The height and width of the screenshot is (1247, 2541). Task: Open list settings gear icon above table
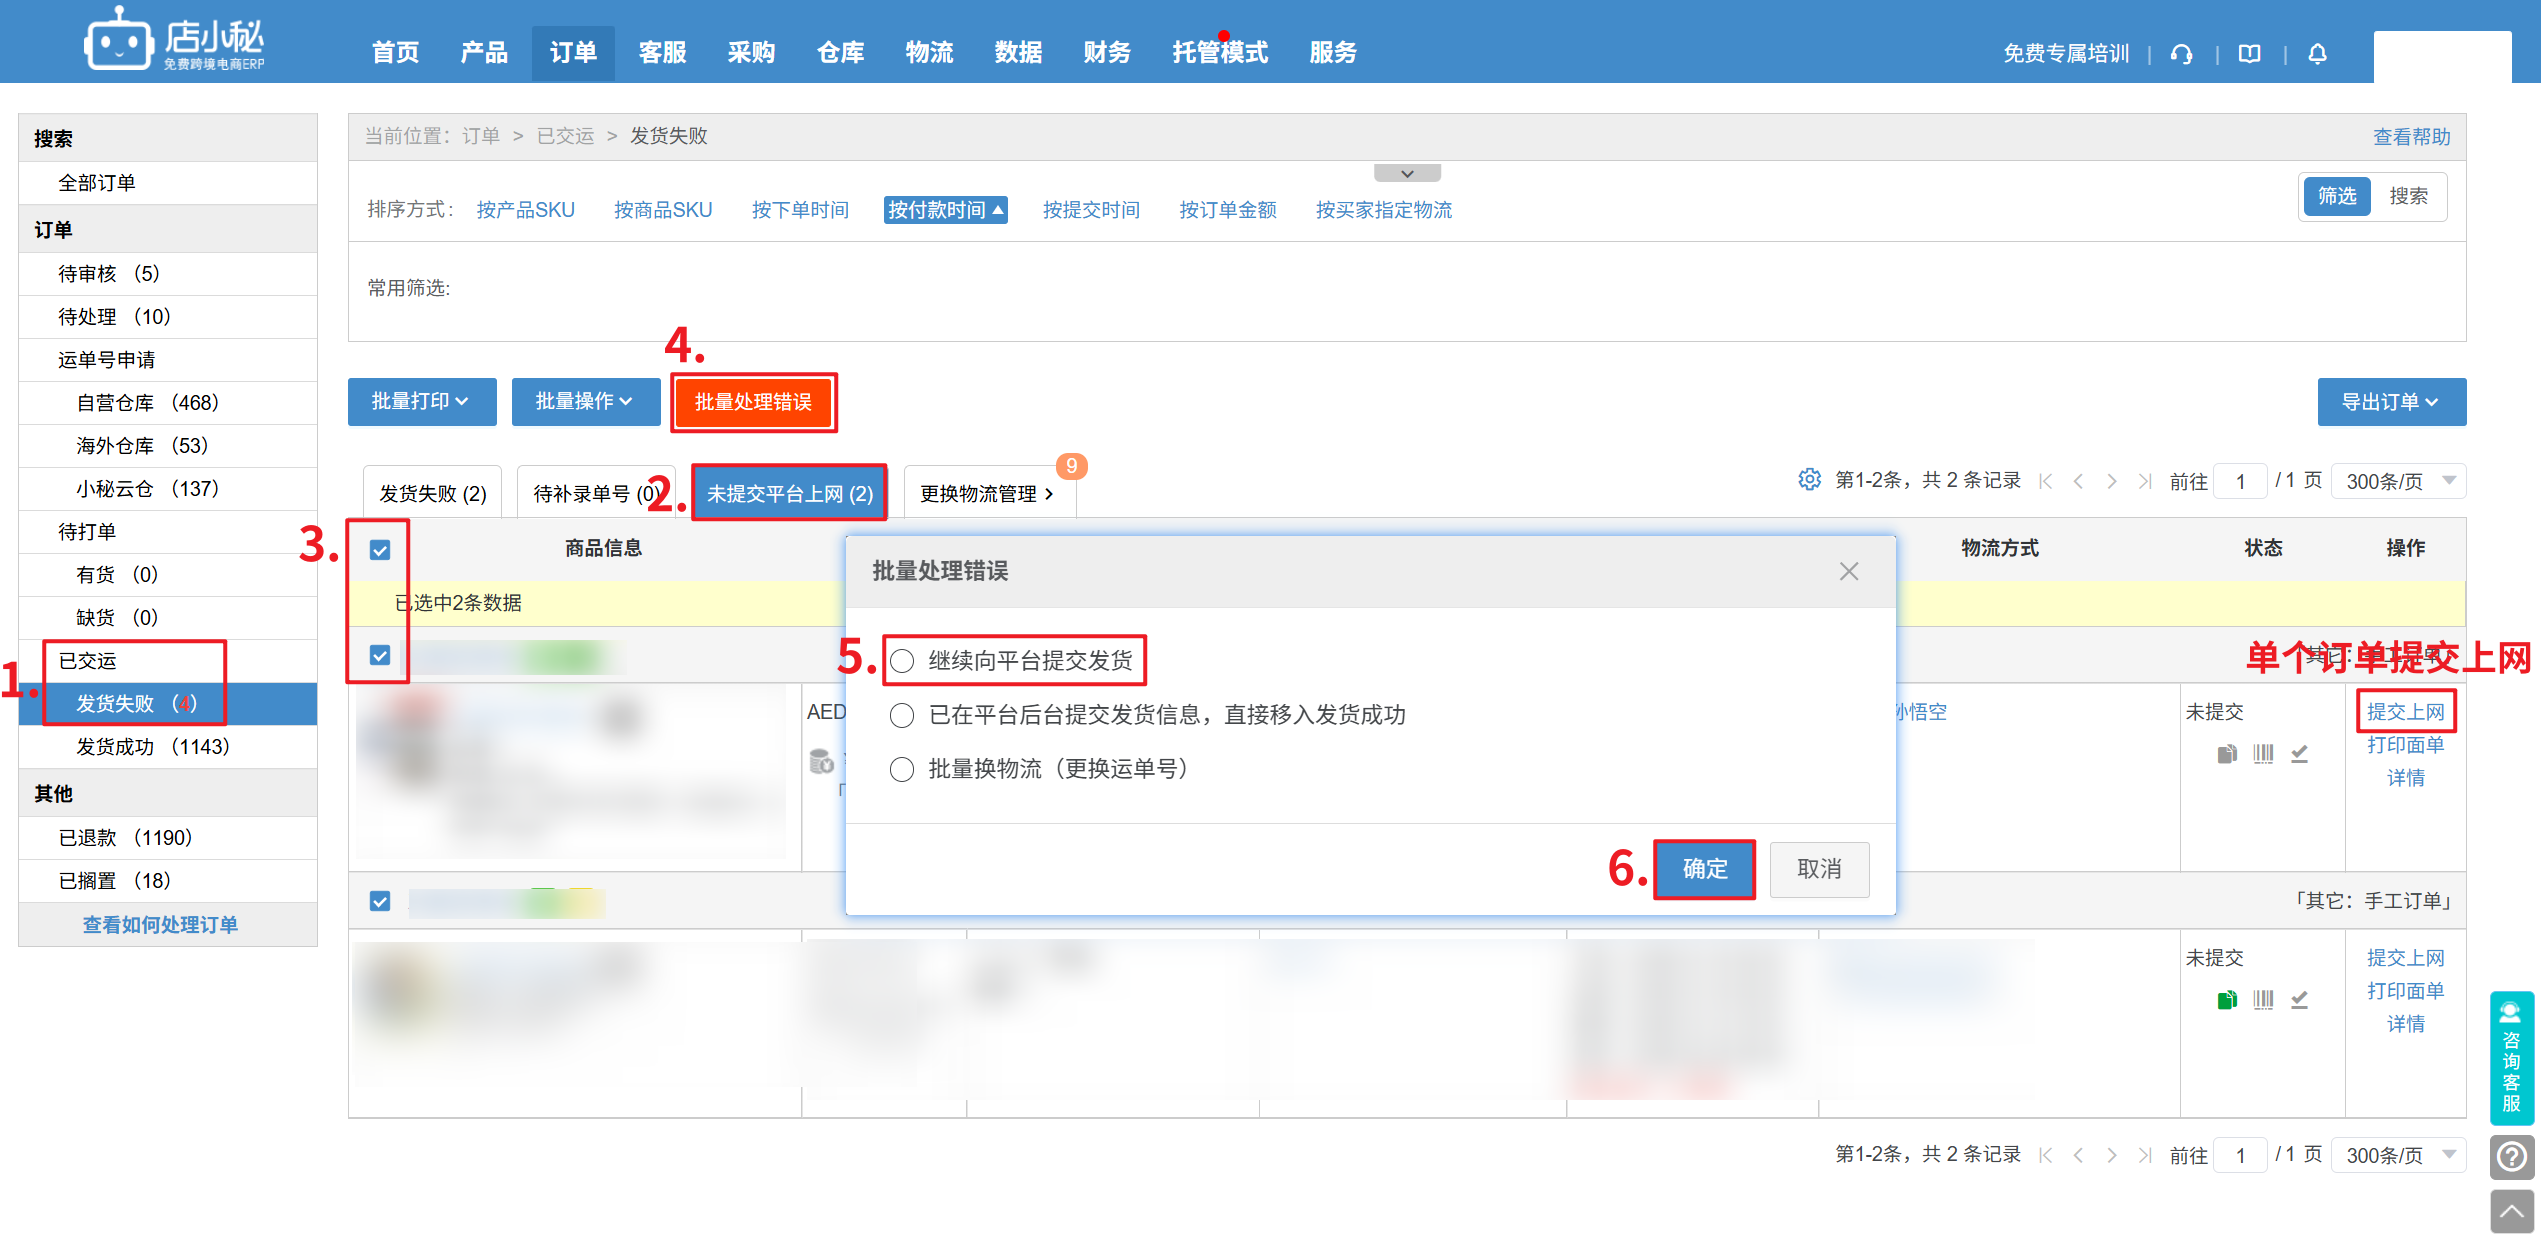tap(1809, 480)
